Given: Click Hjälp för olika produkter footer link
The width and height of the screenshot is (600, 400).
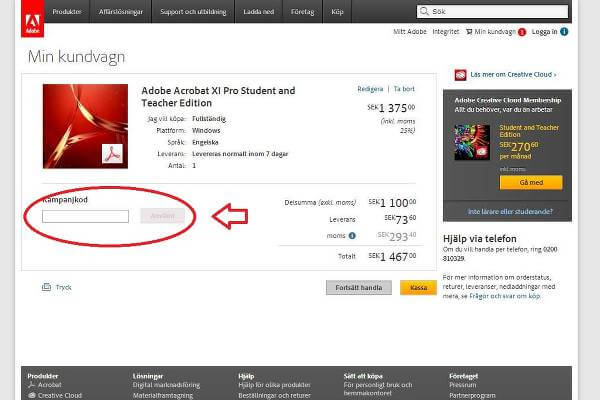Looking at the screenshot, I should point(274,385).
